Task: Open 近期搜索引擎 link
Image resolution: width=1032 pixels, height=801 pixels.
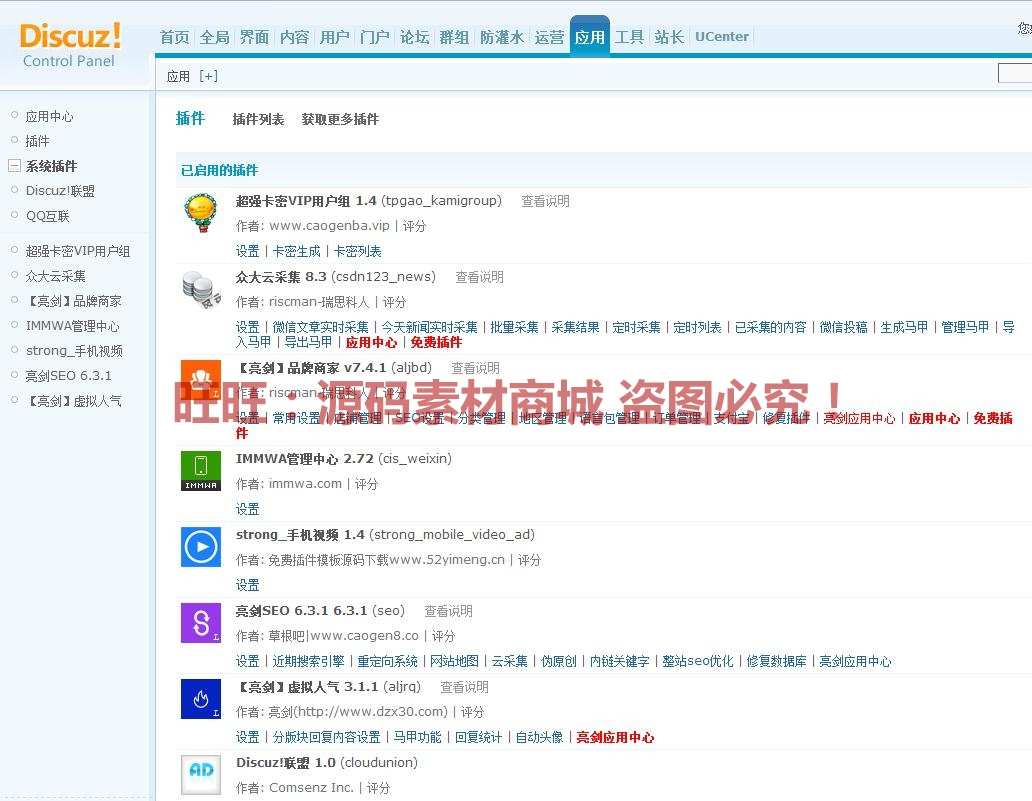Action: (x=308, y=661)
